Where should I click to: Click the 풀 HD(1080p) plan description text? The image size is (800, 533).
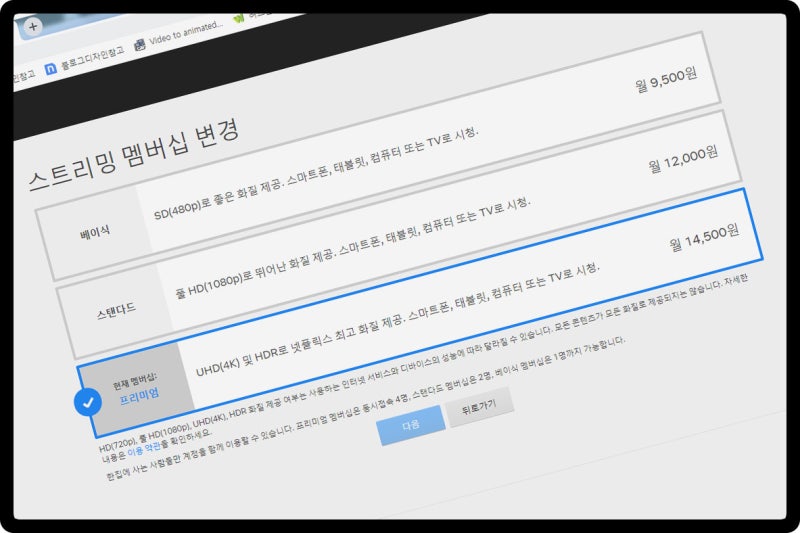point(353,248)
